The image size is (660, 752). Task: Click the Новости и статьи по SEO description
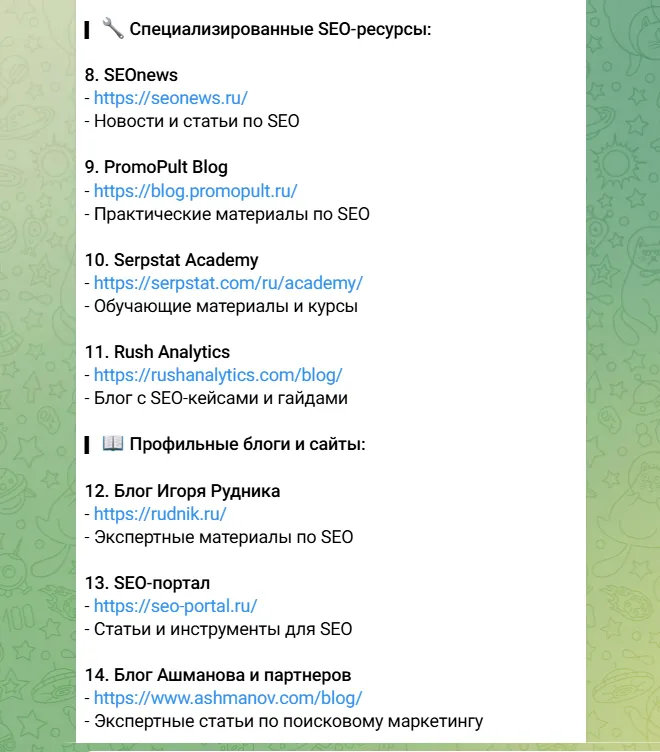pyautogui.click(x=197, y=121)
